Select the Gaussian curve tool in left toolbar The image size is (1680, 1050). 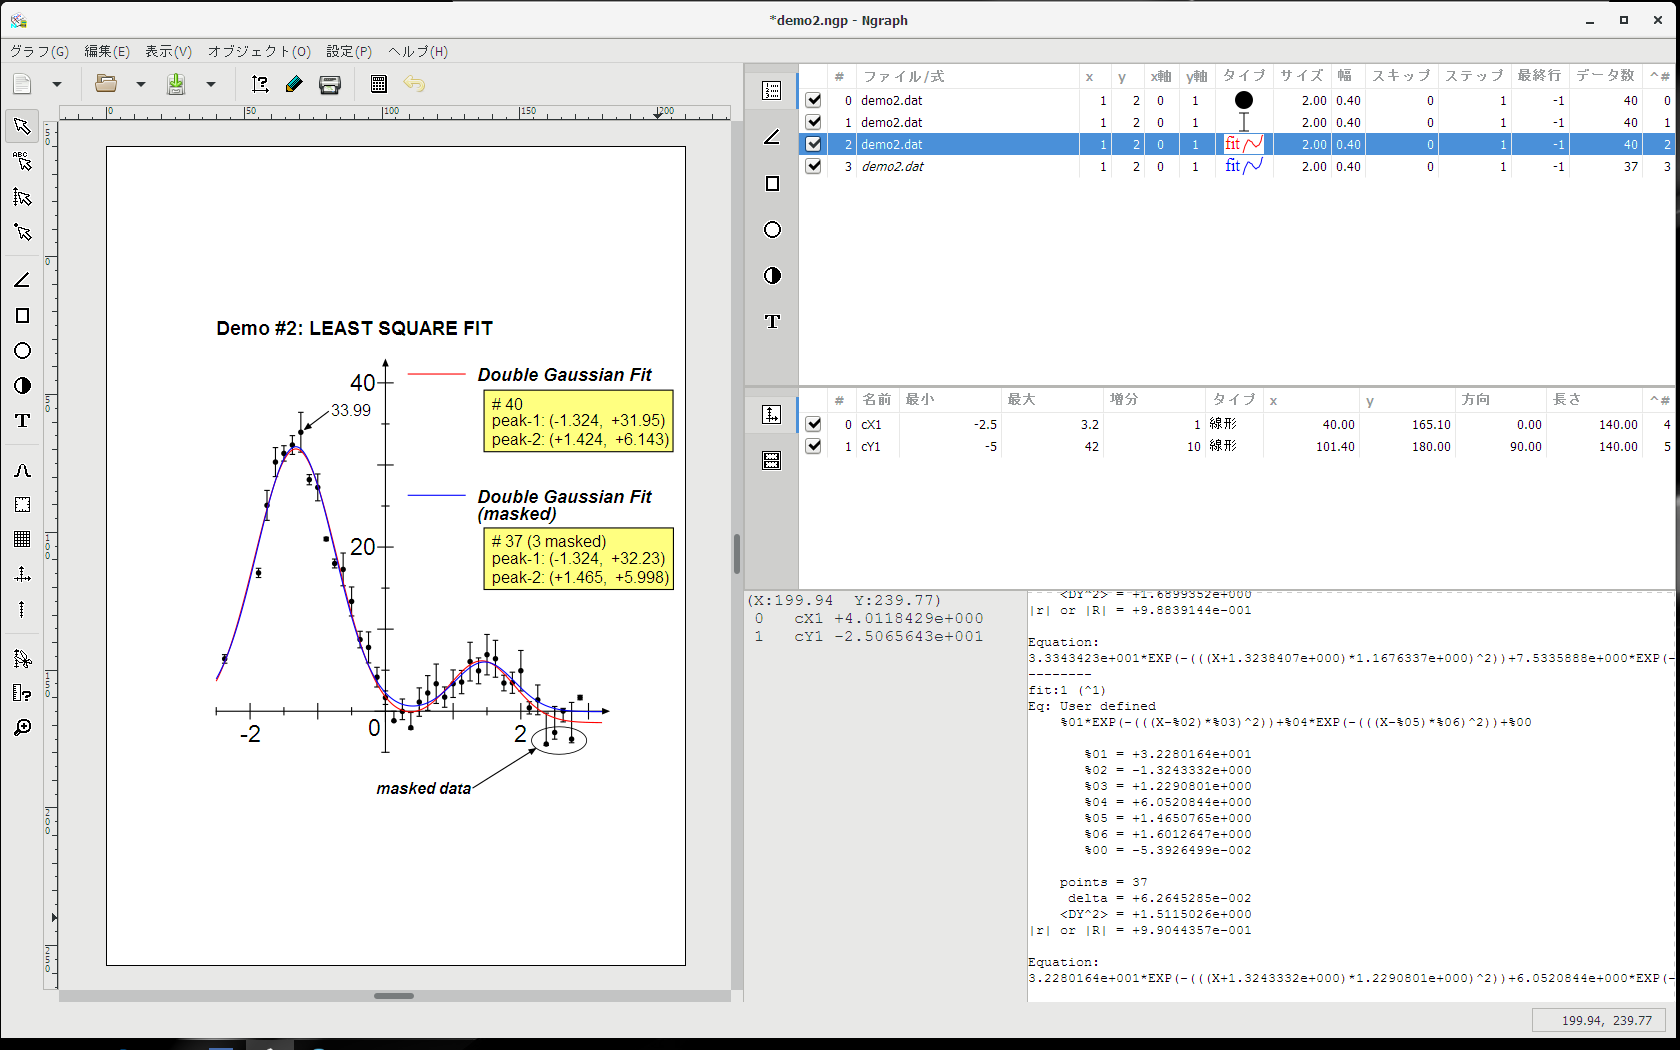pyautogui.click(x=22, y=470)
